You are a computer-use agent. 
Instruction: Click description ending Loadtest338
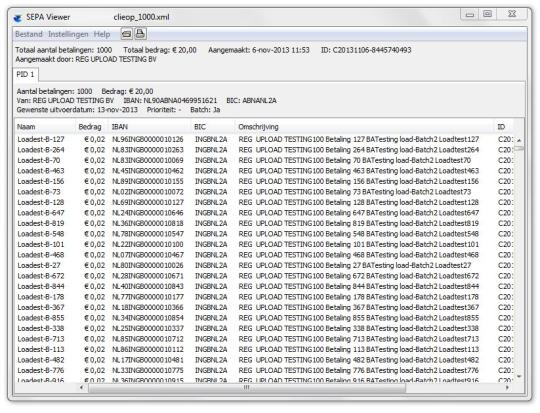359,328
